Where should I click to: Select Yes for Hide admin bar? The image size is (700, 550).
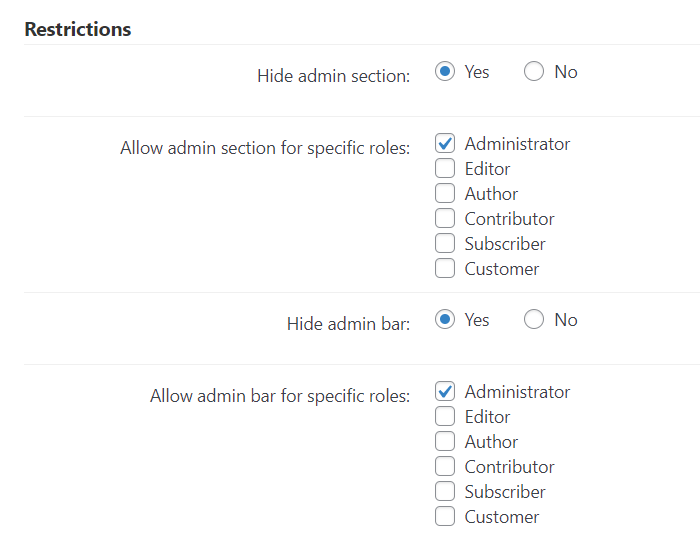445,320
